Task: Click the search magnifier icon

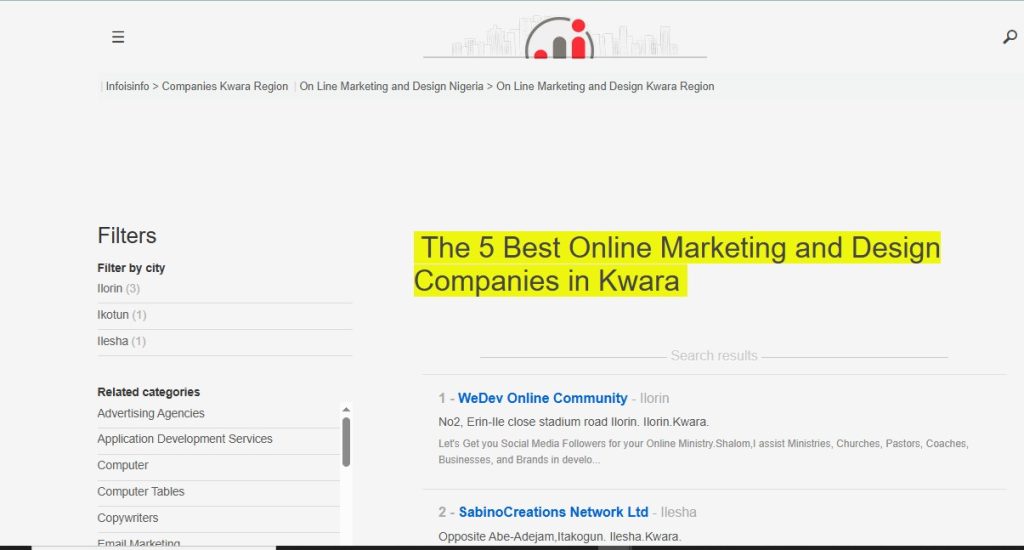Action: point(1010,37)
